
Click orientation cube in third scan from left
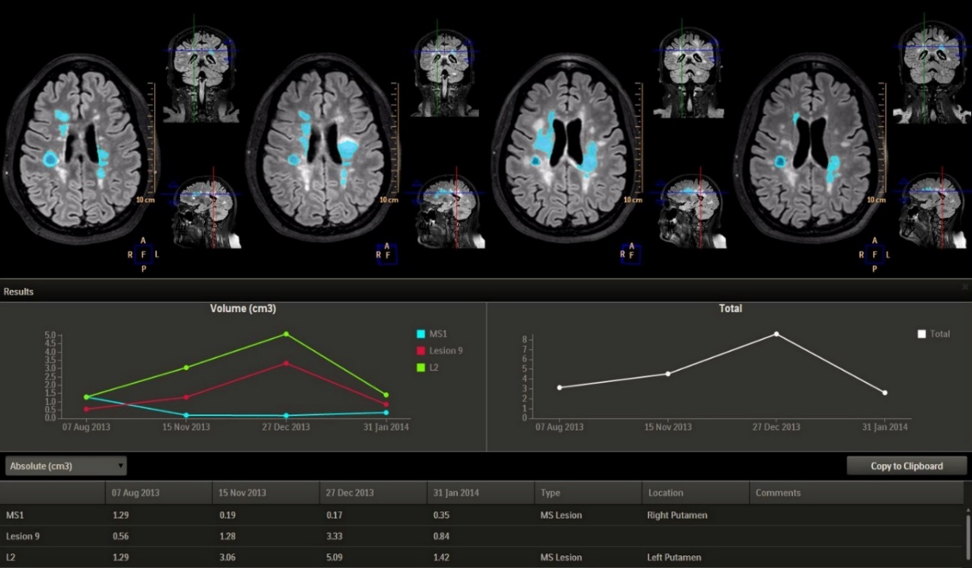click(629, 254)
